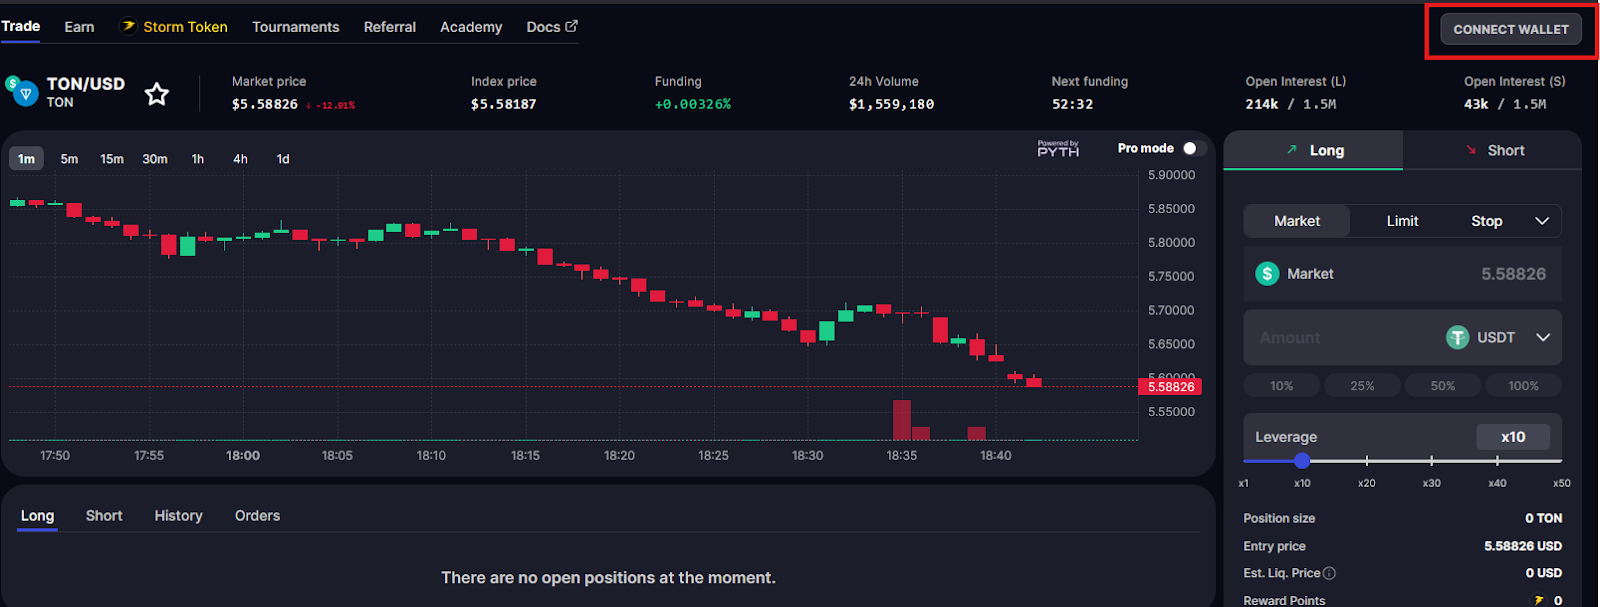Image resolution: width=1600 pixels, height=607 pixels.
Task: Set leverage slider to x20 tick
Action: (1367, 461)
